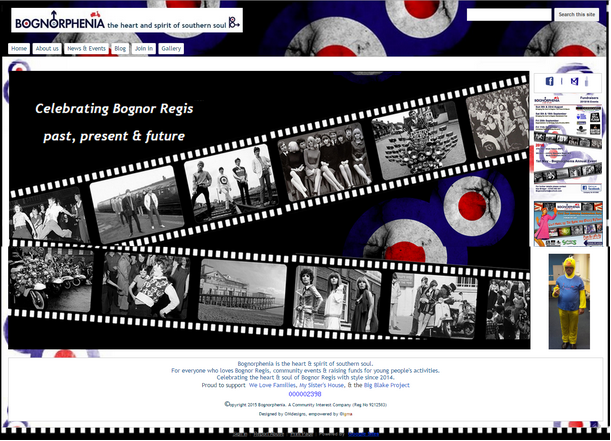Click the Bognorphenia logo banner

127,20
